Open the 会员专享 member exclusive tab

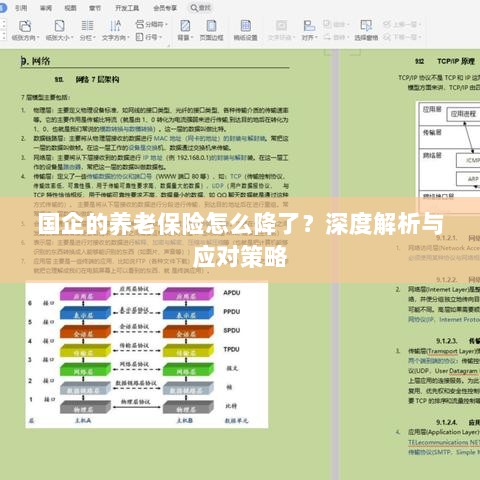pyautogui.click(x=165, y=8)
